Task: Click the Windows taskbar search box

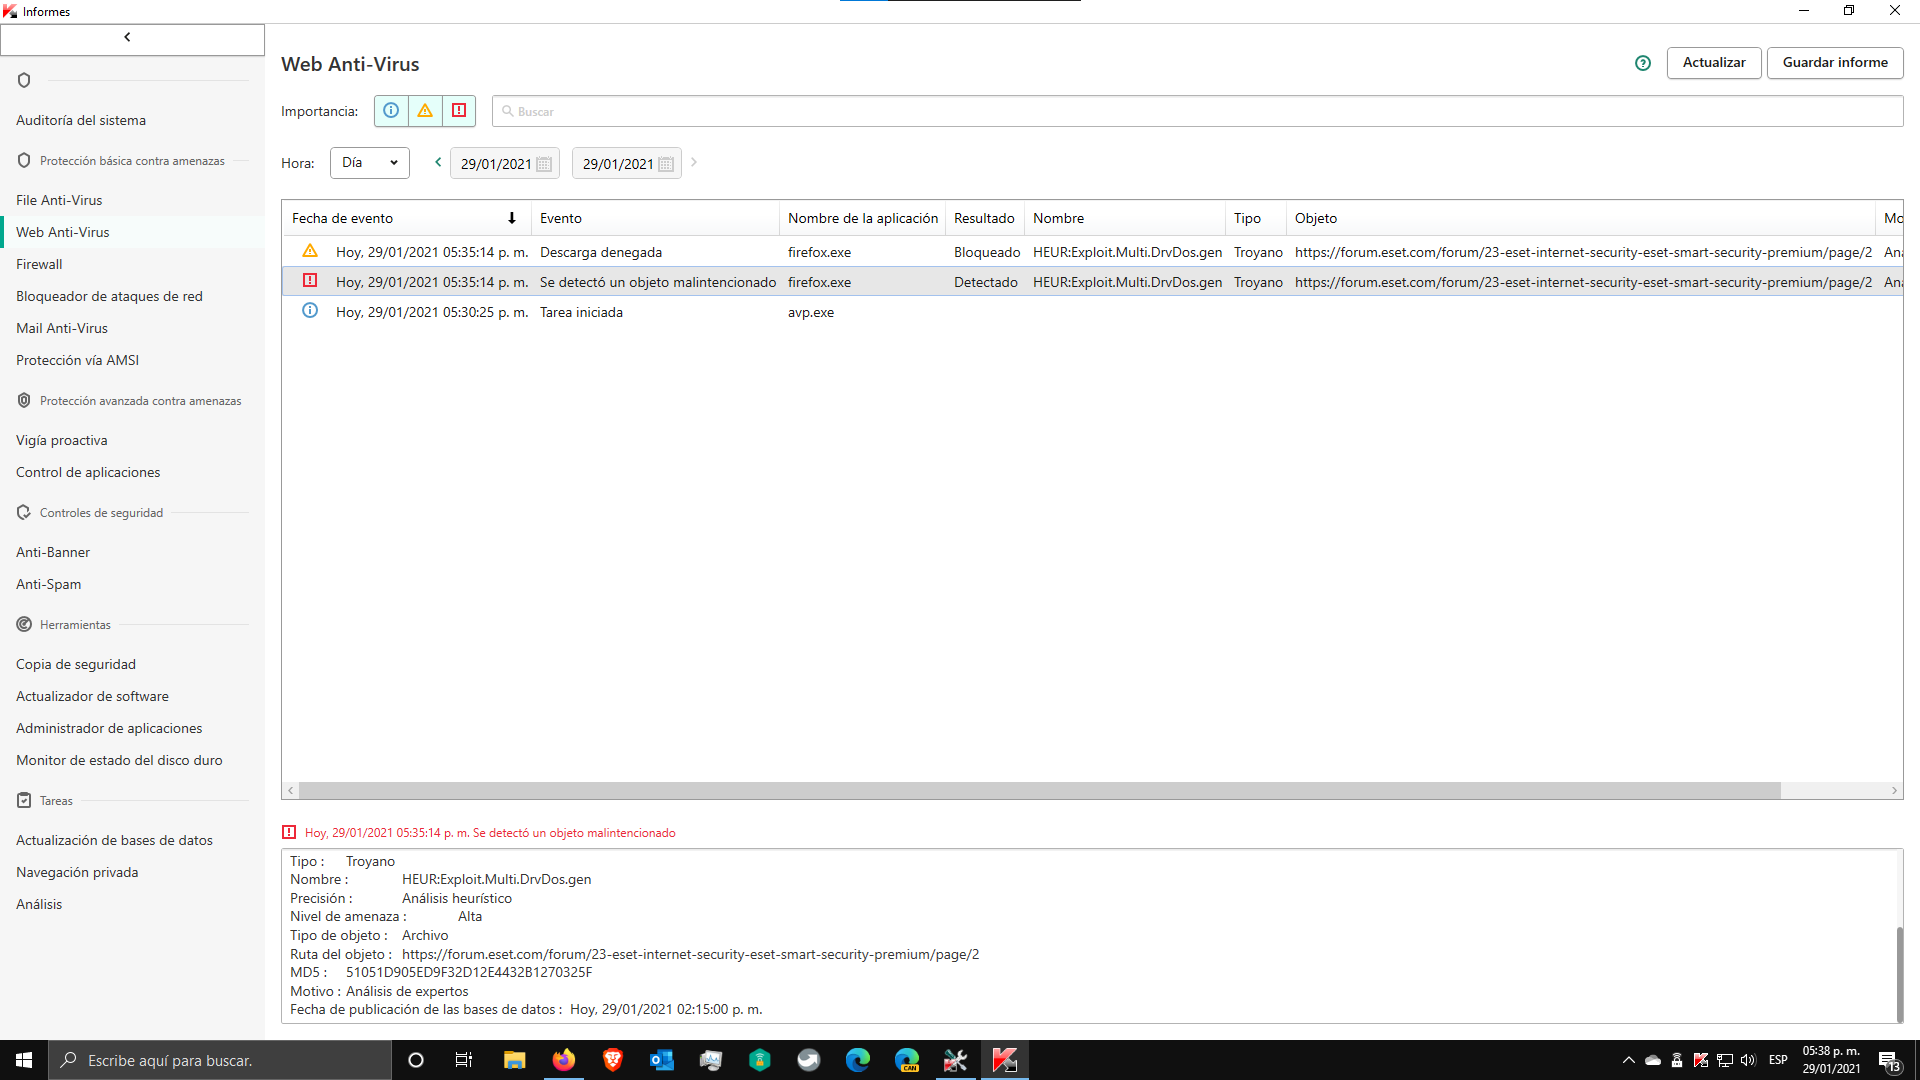Action: (x=220, y=1060)
